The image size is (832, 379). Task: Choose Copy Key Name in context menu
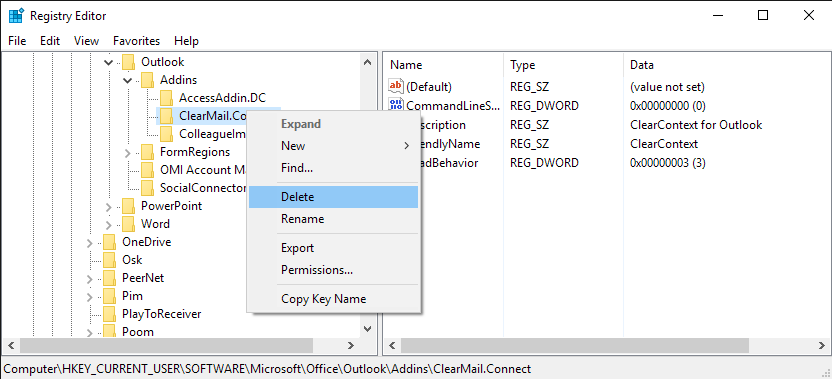coord(333,299)
